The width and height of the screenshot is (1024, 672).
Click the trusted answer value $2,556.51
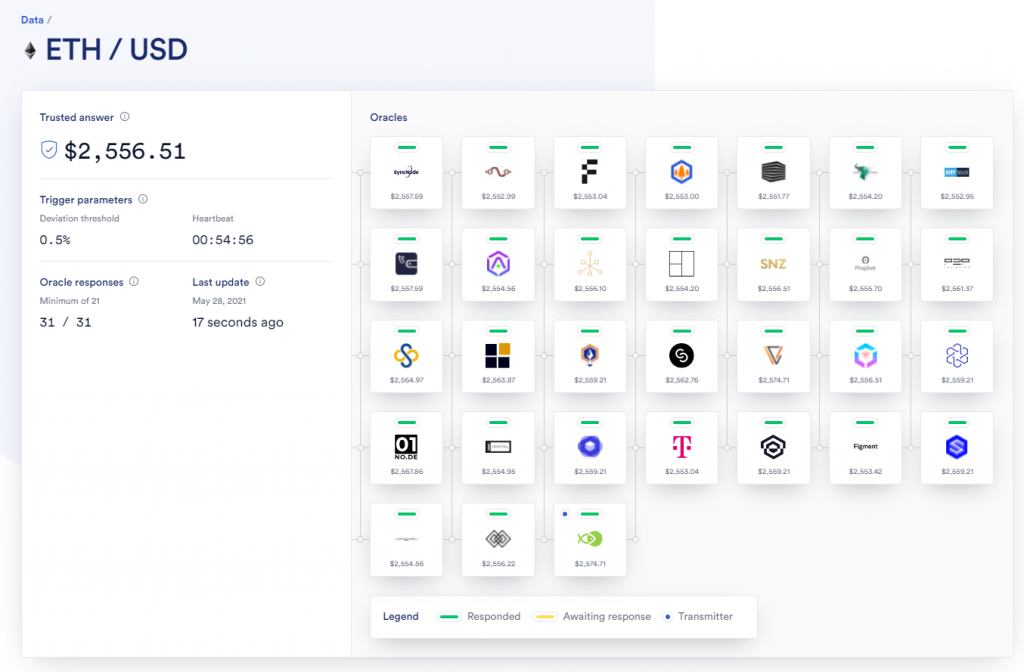125,152
